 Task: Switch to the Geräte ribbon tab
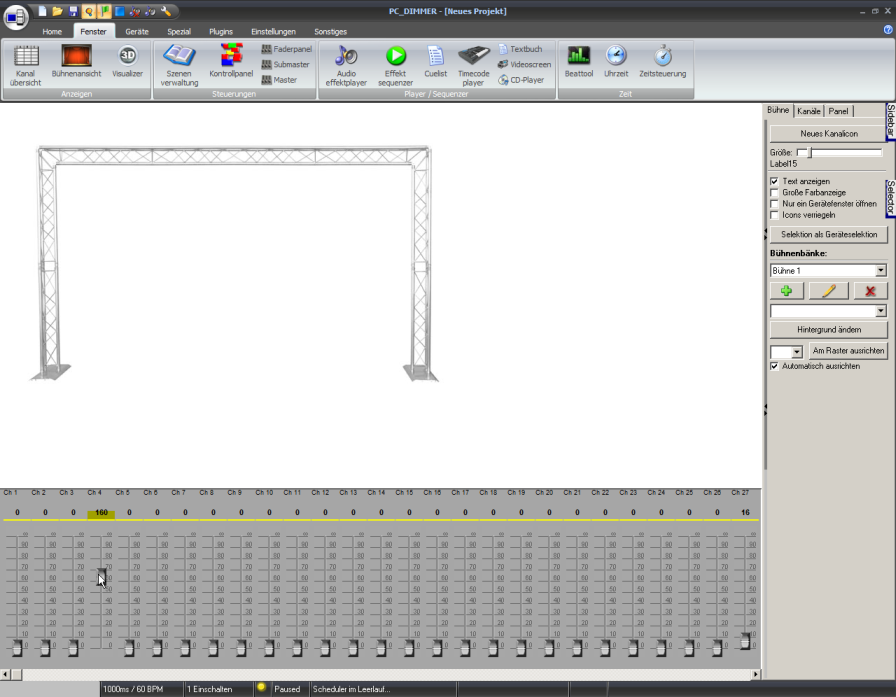(x=137, y=31)
